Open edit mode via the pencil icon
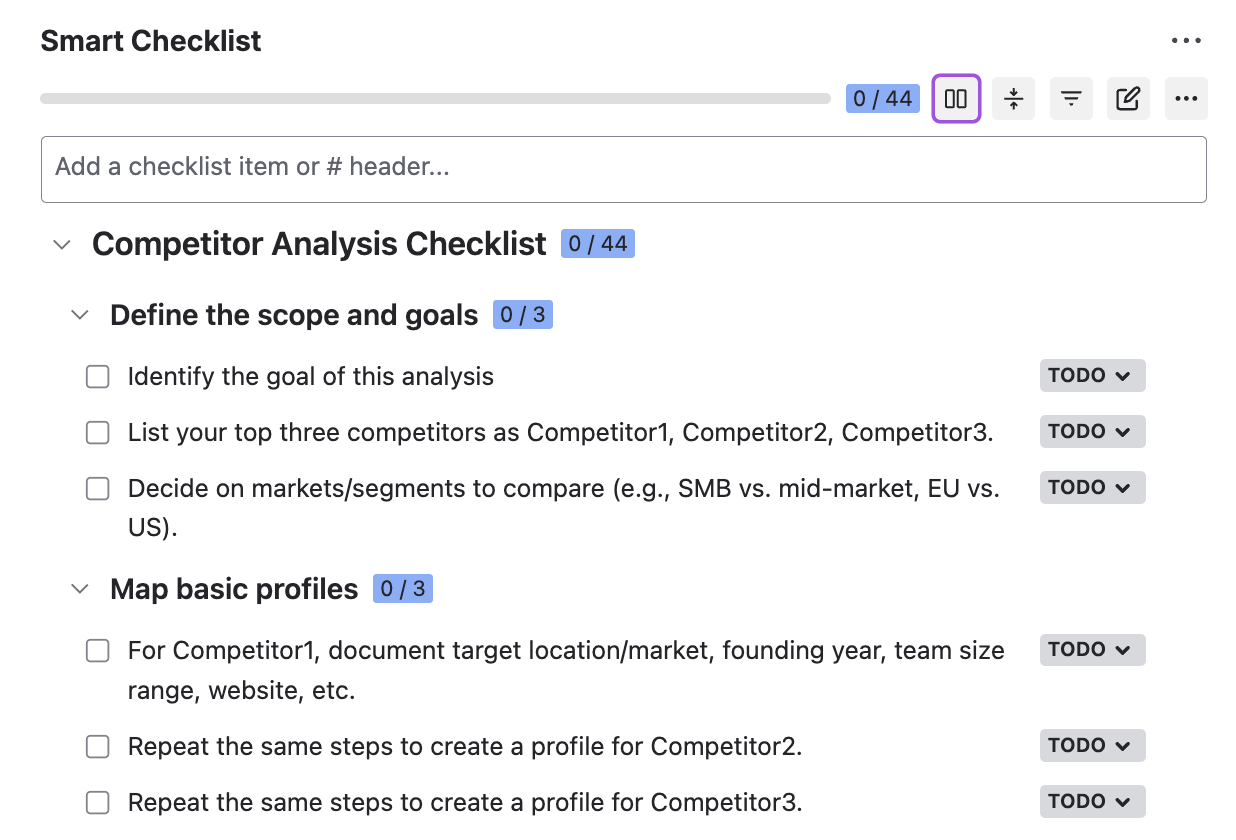Screen dimensions: 1236x840 (1128, 98)
